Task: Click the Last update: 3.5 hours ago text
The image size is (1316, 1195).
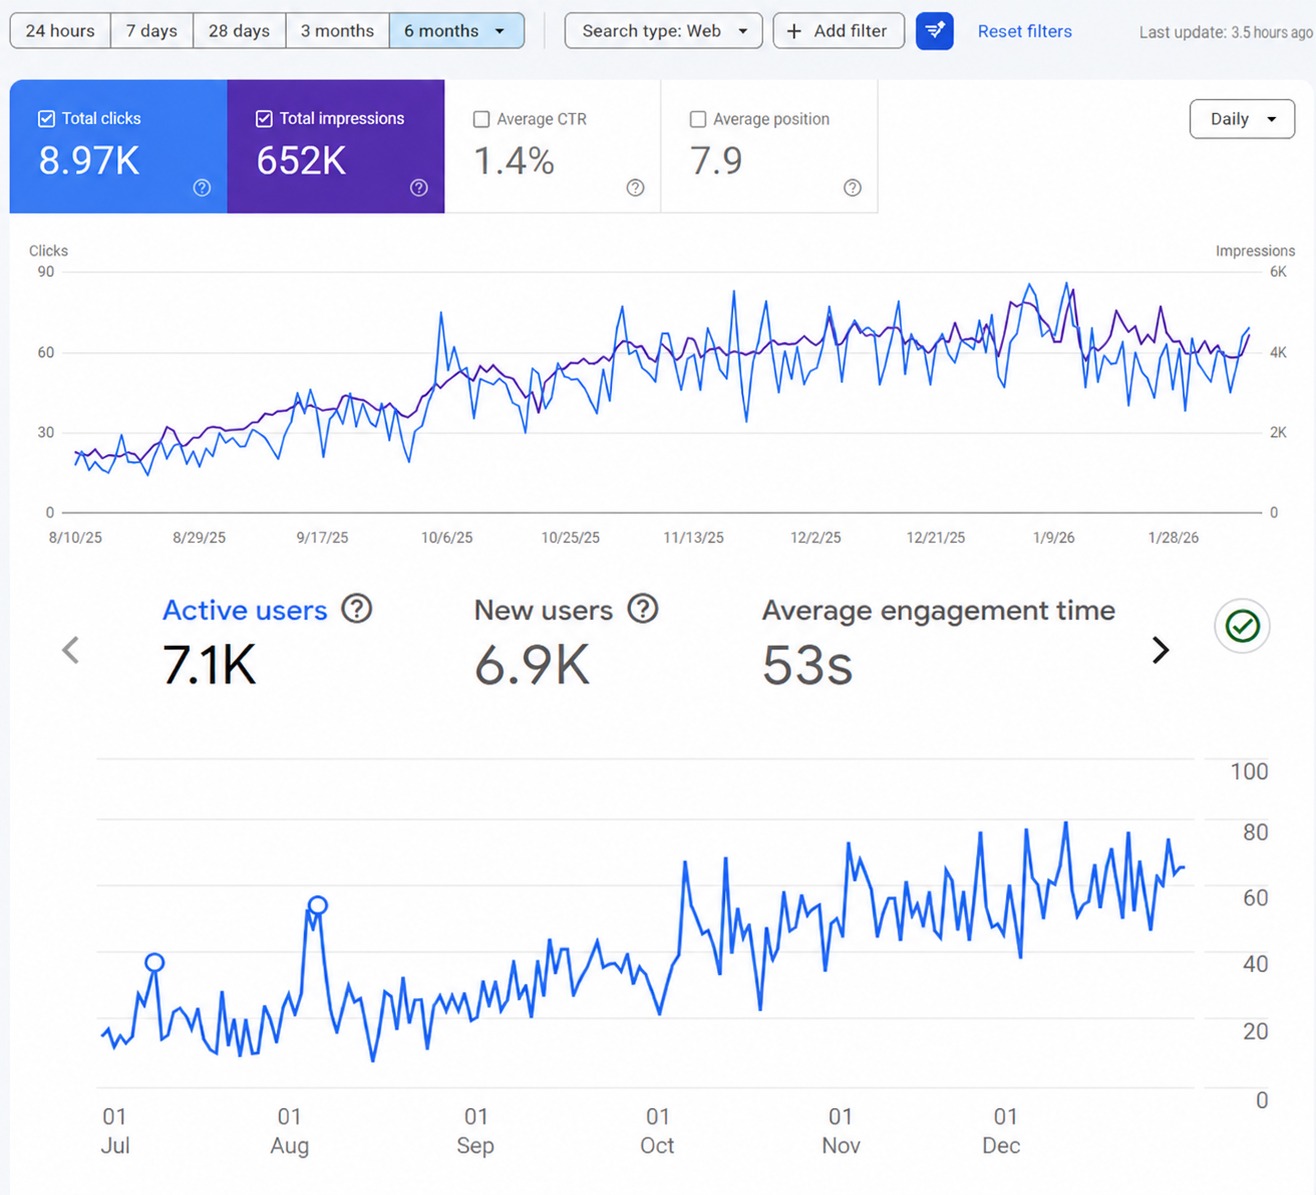Action: click(x=1226, y=32)
